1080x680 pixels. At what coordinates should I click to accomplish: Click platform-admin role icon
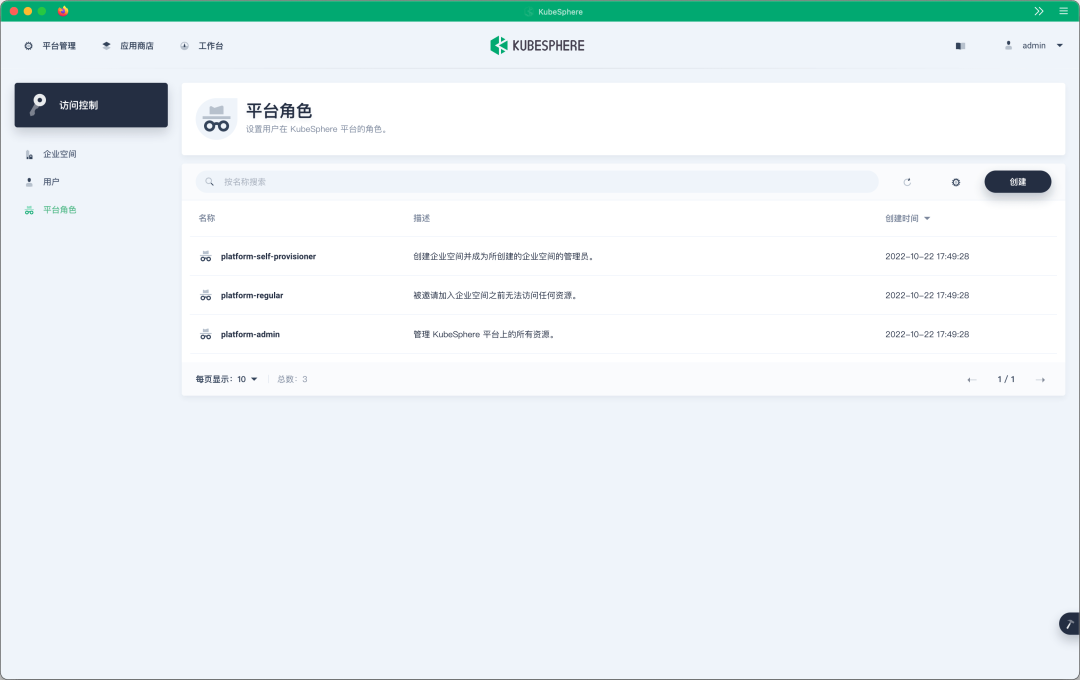click(x=205, y=334)
